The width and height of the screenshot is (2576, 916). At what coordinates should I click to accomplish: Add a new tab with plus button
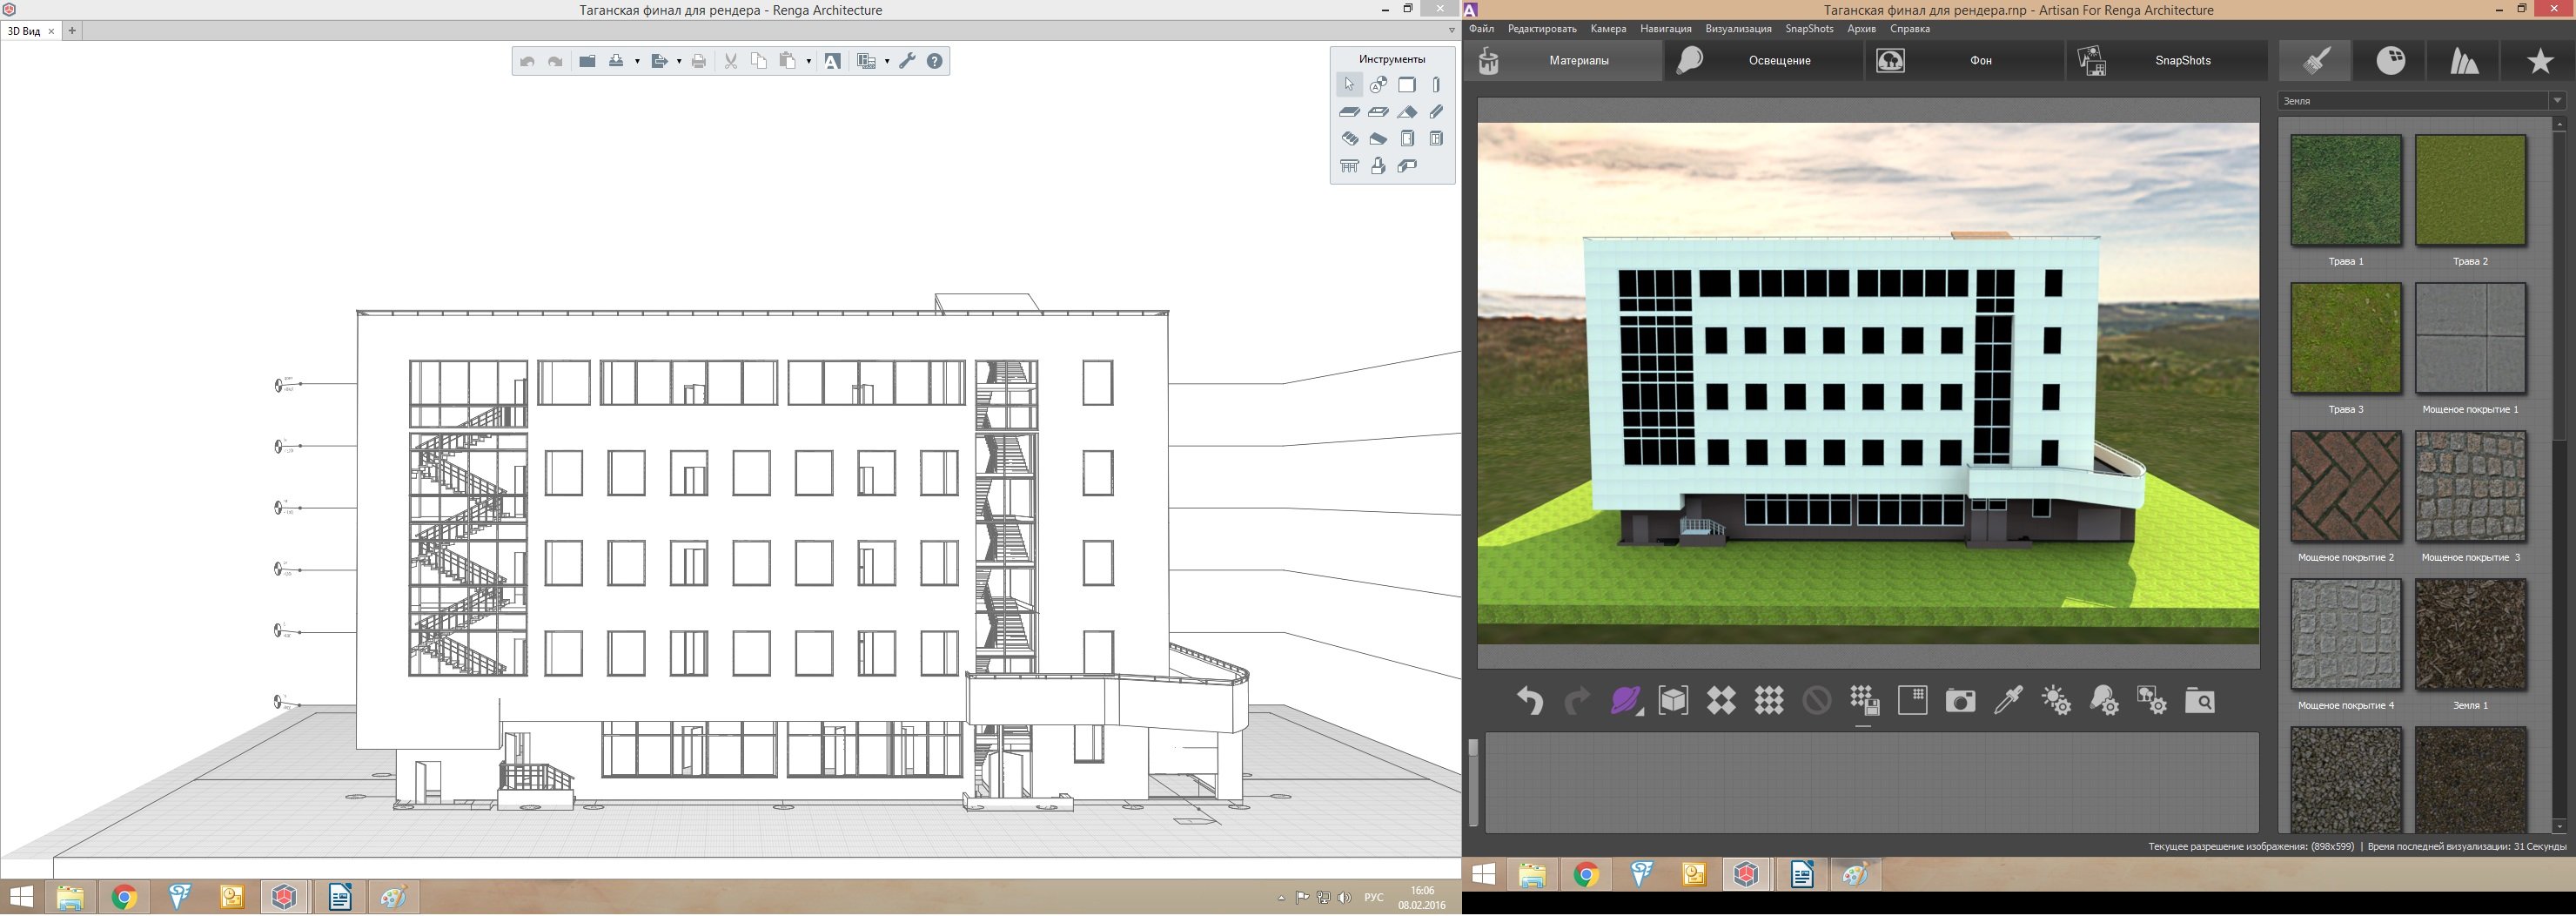tap(72, 31)
